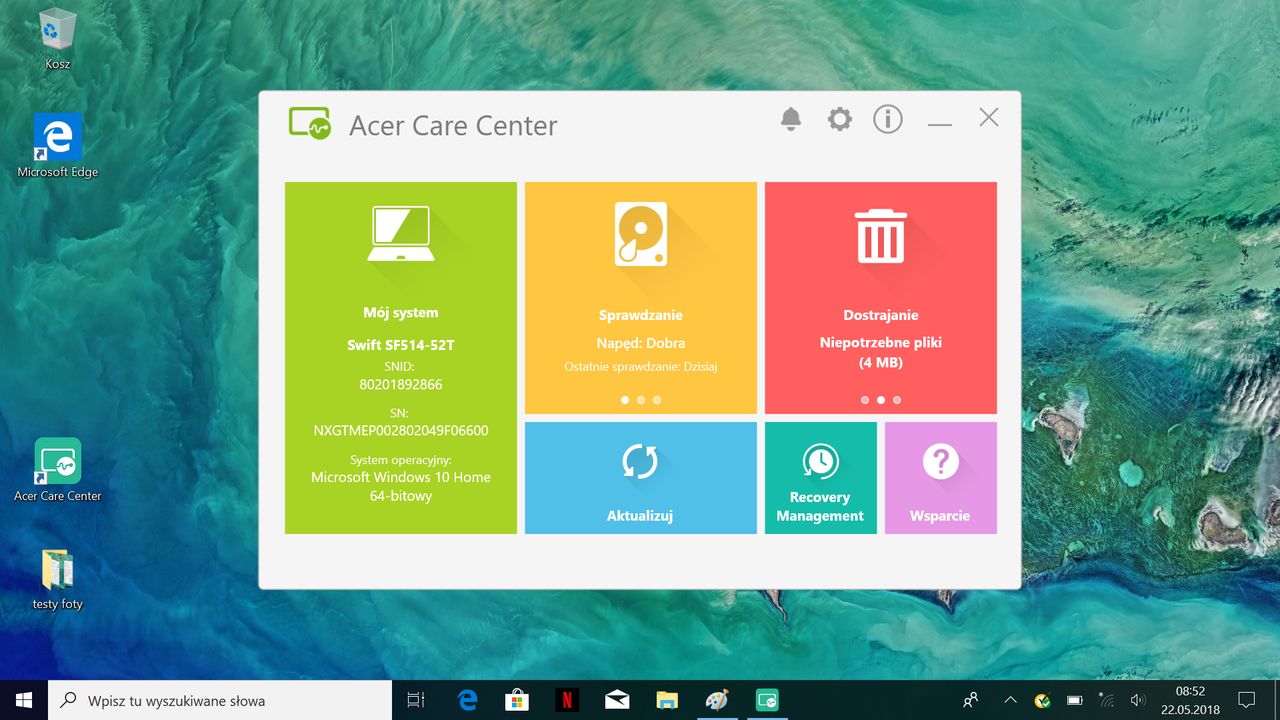Click the taskbar search field
Image resolution: width=1280 pixels, height=720 pixels.
220,701
